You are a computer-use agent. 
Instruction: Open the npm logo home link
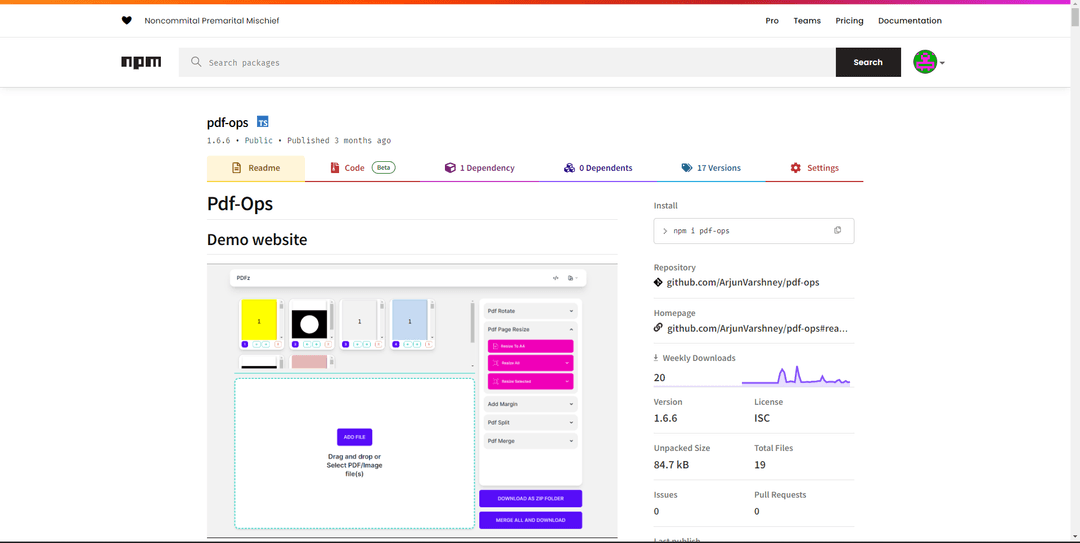click(141, 62)
